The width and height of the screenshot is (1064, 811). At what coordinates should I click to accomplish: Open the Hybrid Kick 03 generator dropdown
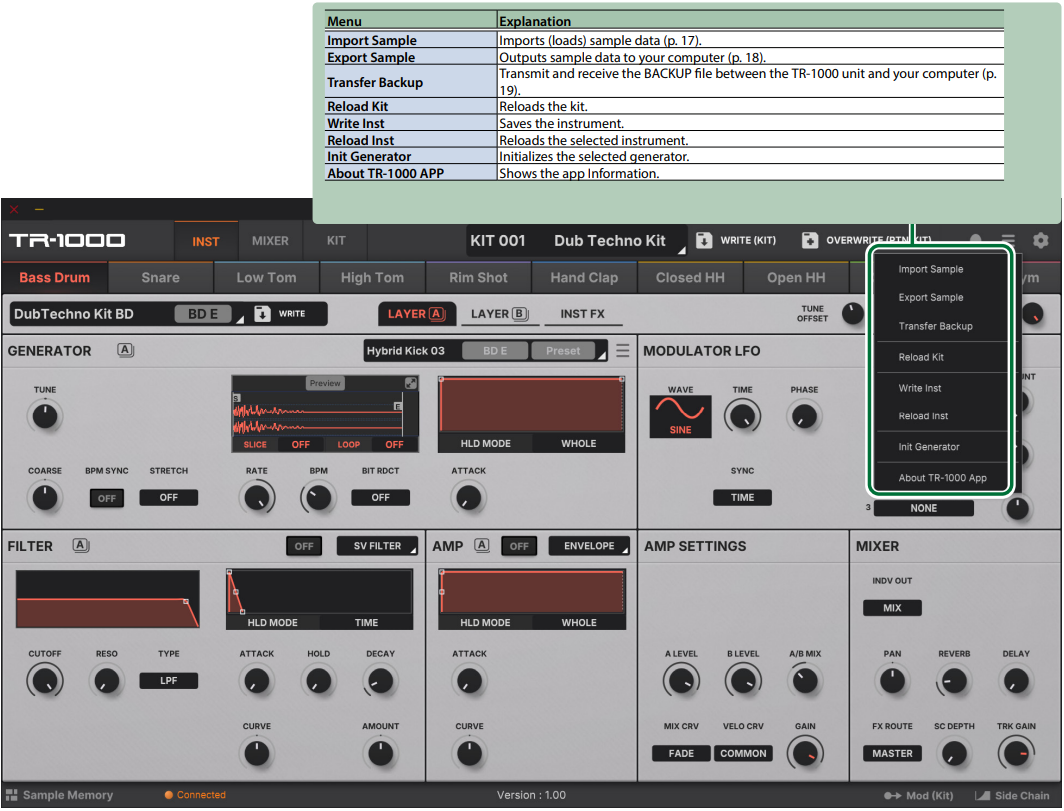486,351
